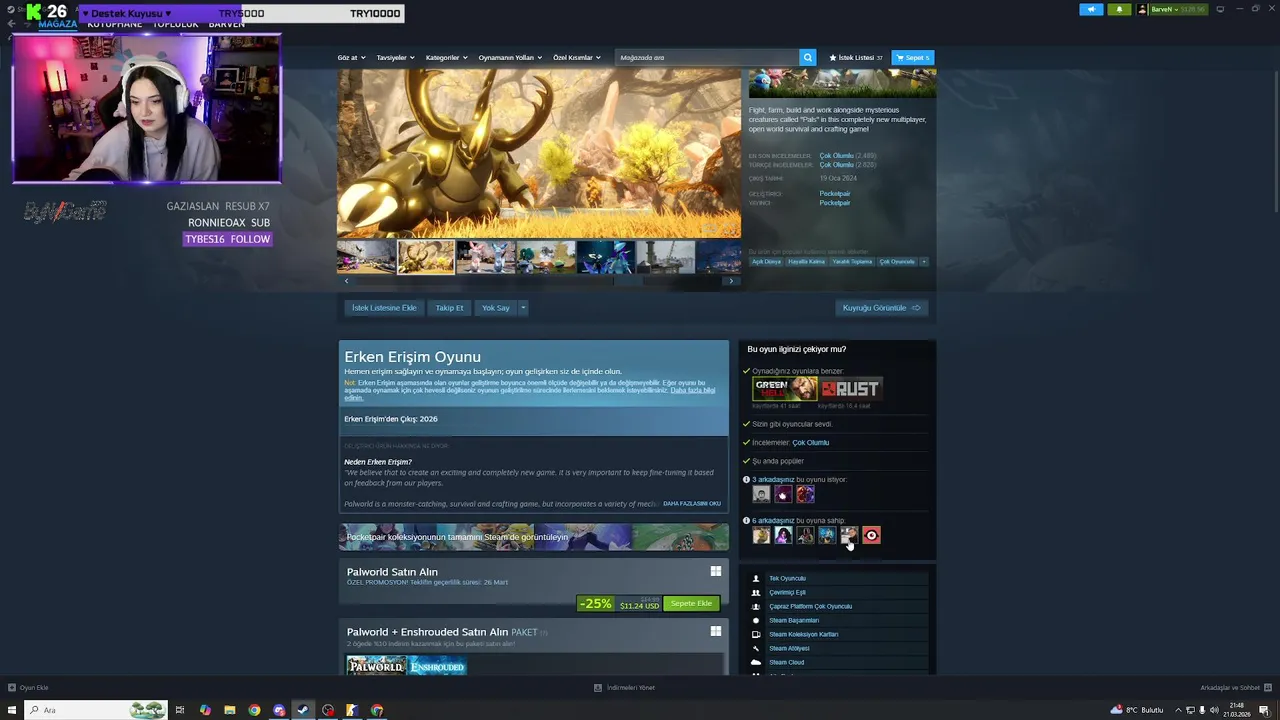Open the green notifications bell

pos(1118,9)
